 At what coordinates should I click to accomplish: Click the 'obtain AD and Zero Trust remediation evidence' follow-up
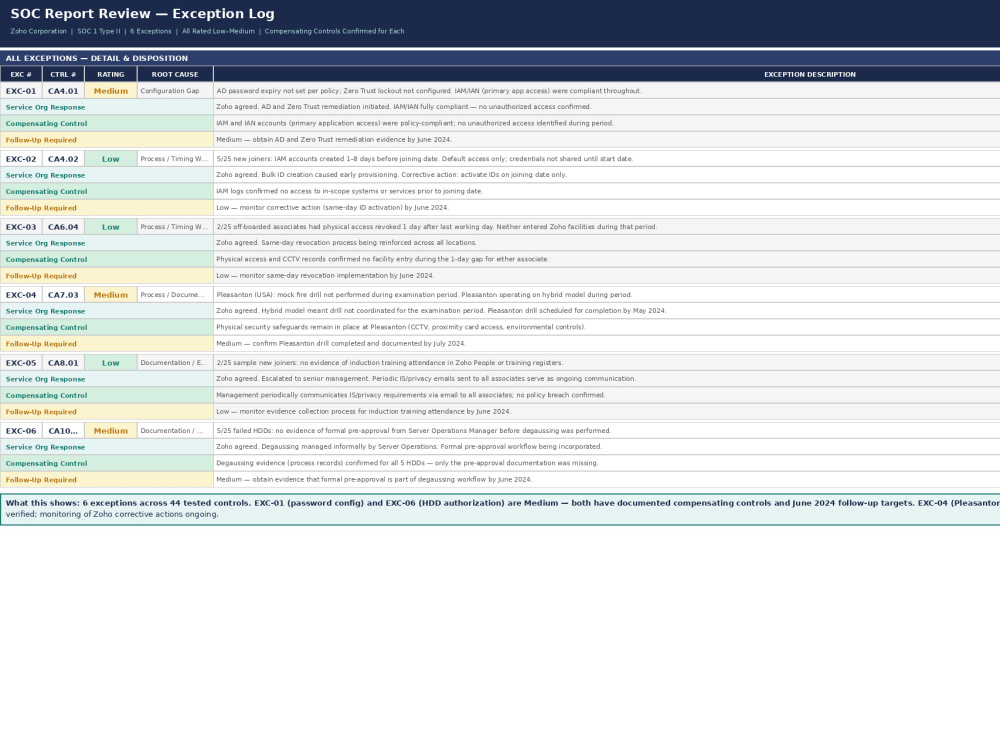pyautogui.click(x=607, y=140)
